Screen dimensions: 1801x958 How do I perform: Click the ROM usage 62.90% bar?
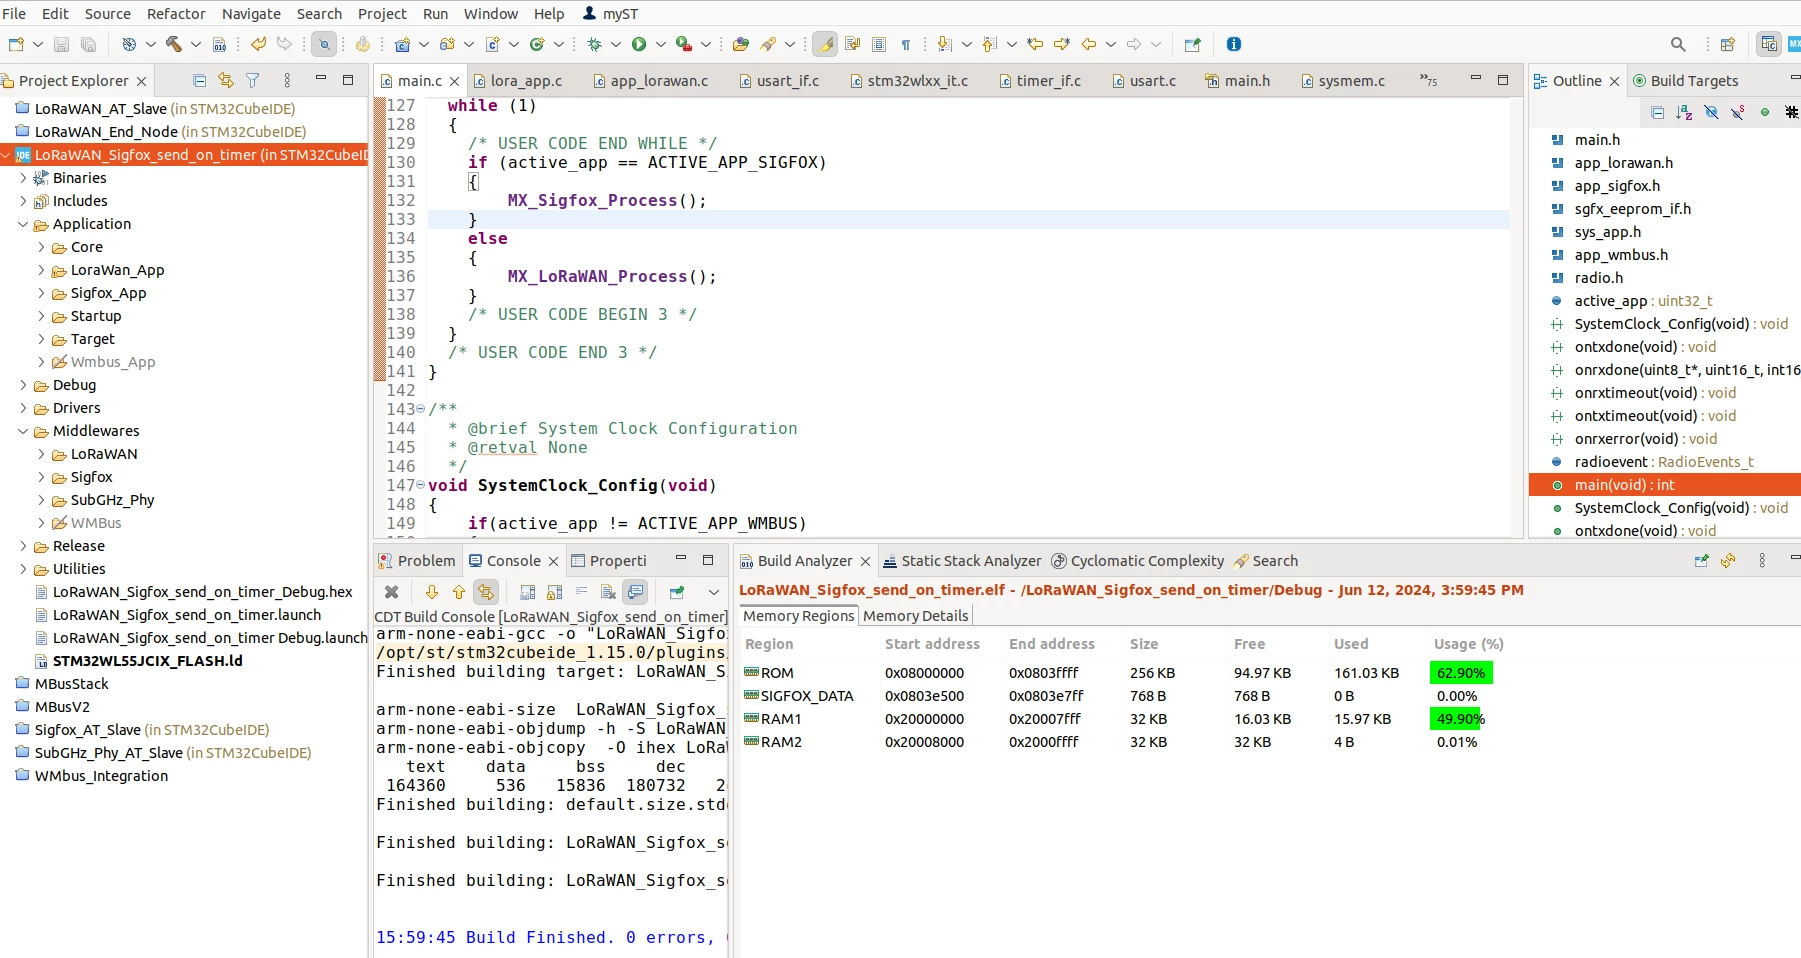pyautogui.click(x=1461, y=673)
